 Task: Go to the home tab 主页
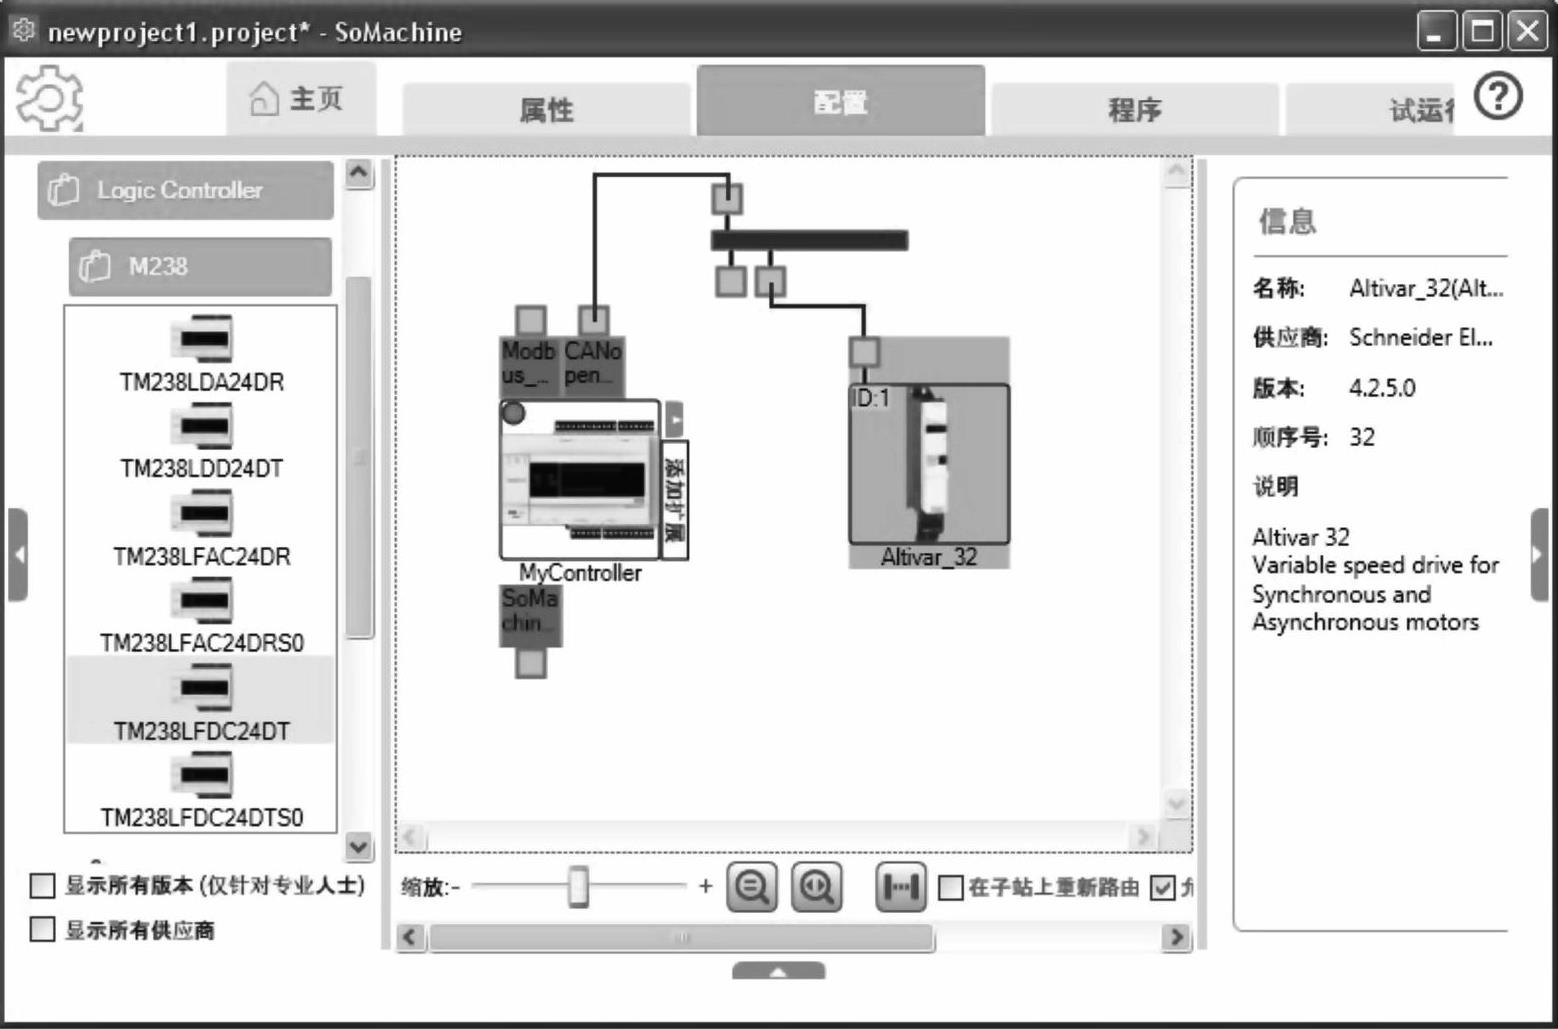pyautogui.click(x=301, y=99)
